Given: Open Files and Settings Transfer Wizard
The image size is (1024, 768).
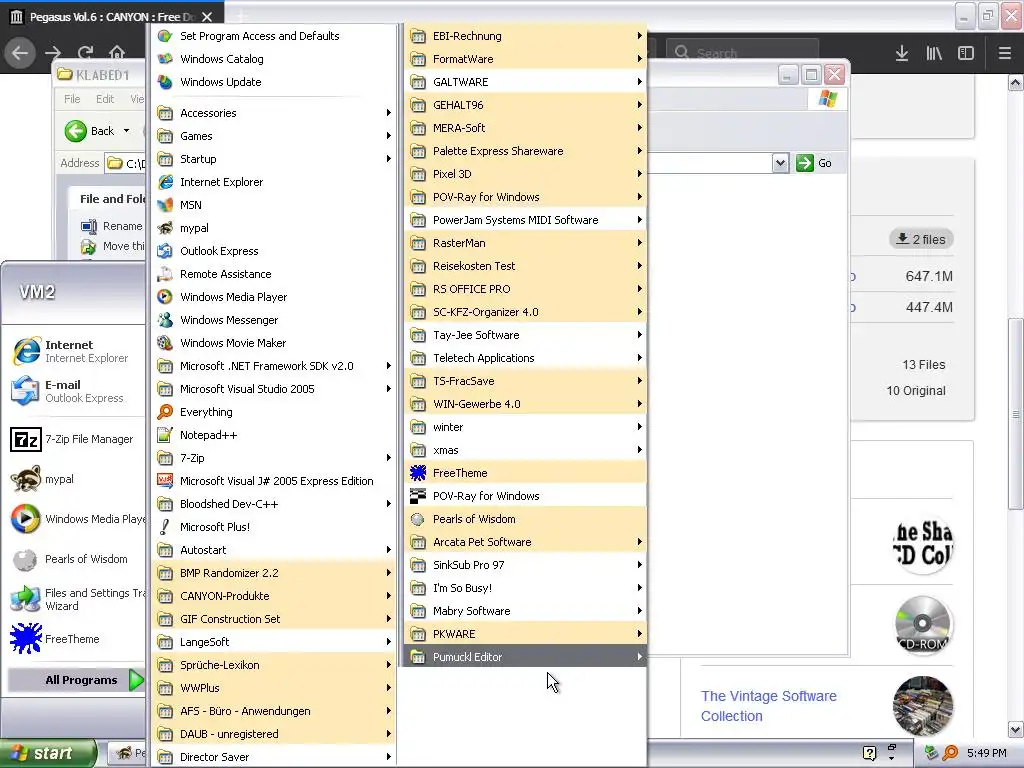Looking at the screenshot, I should (76, 600).
